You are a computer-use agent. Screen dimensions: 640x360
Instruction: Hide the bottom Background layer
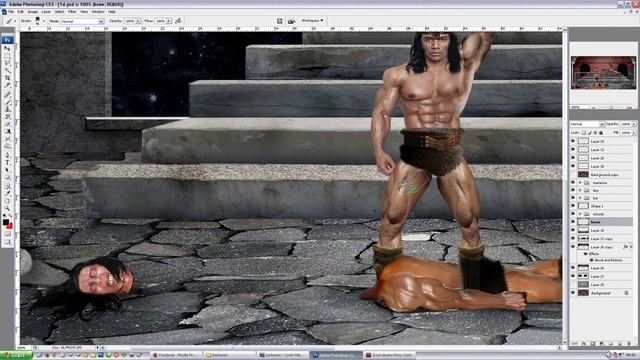(573, 293)
